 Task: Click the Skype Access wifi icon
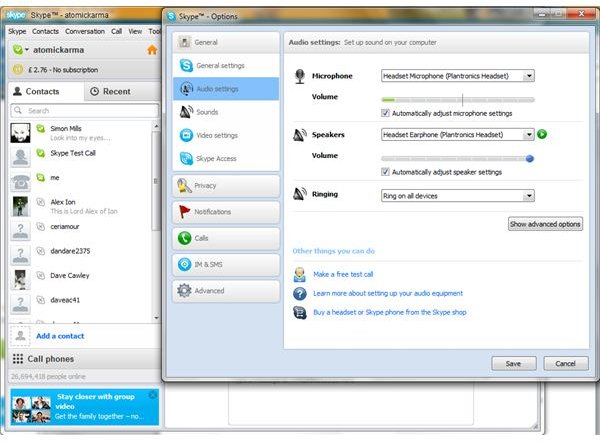[x=186, y=158]
